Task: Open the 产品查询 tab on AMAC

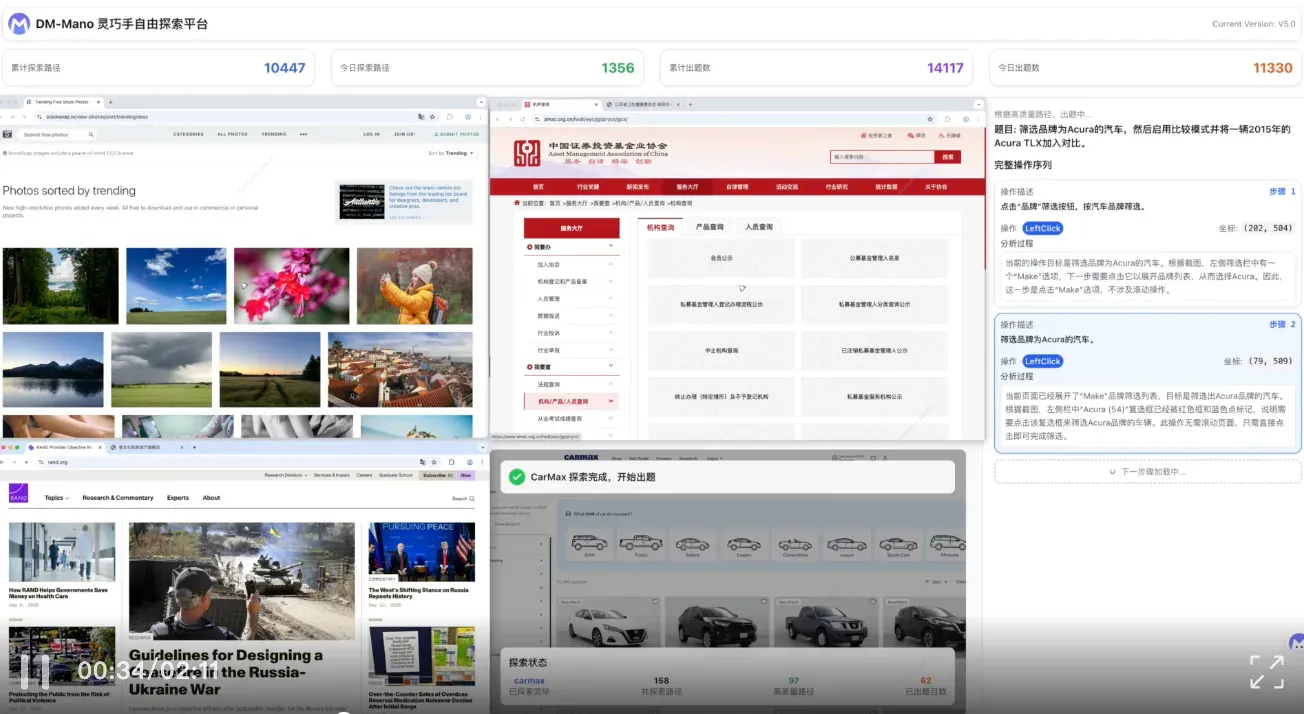Action: tap(709, 227)
